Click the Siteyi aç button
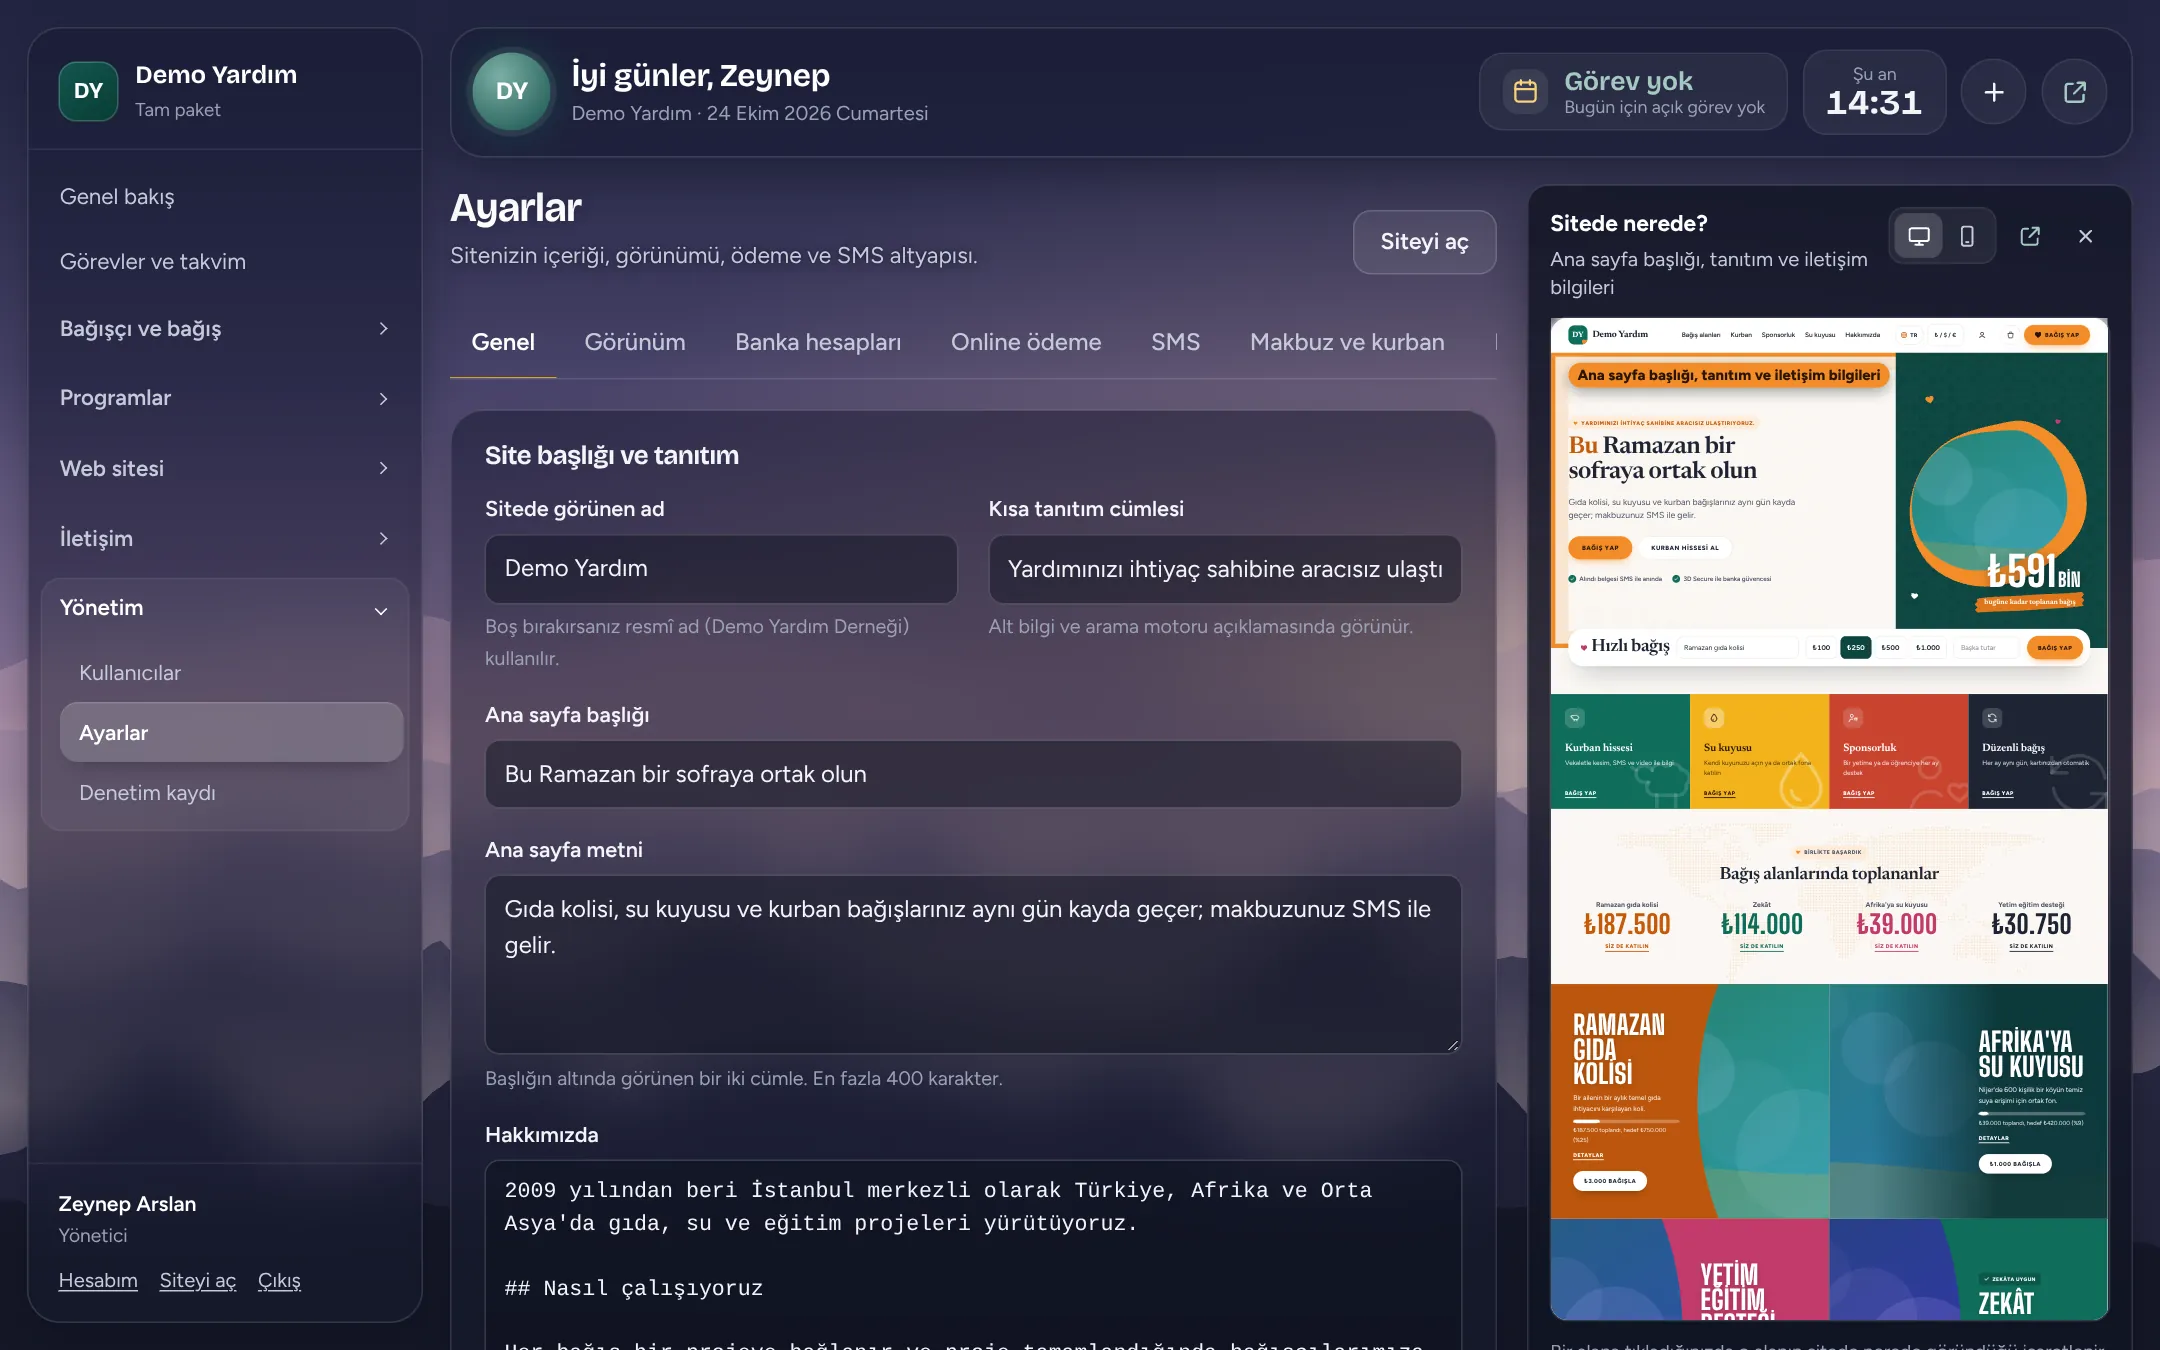 (x=1424, y=242)
